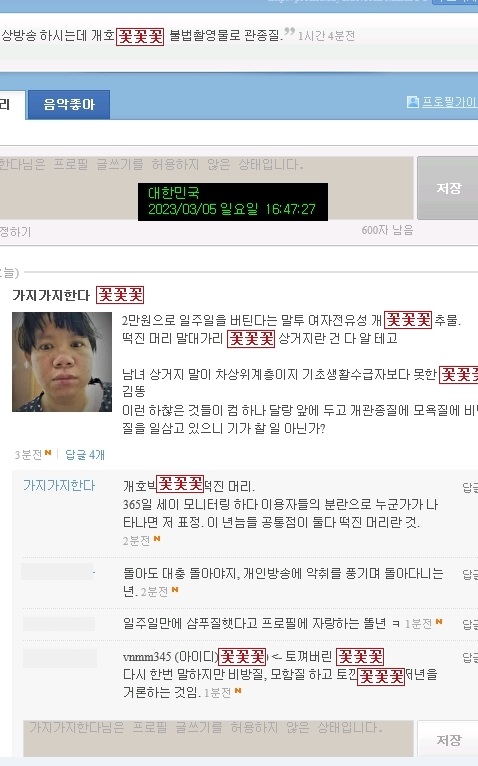Click the person icon beside 프로필가이드
The height and width of the screenshot is (766, 478).
pos(413,102)
